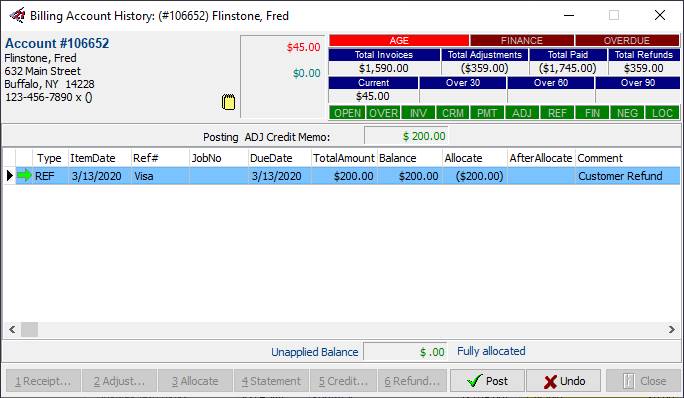Screen dimensions: 684x398
Task: Click the teal $0.00 amount
Action: click(307, 73)
